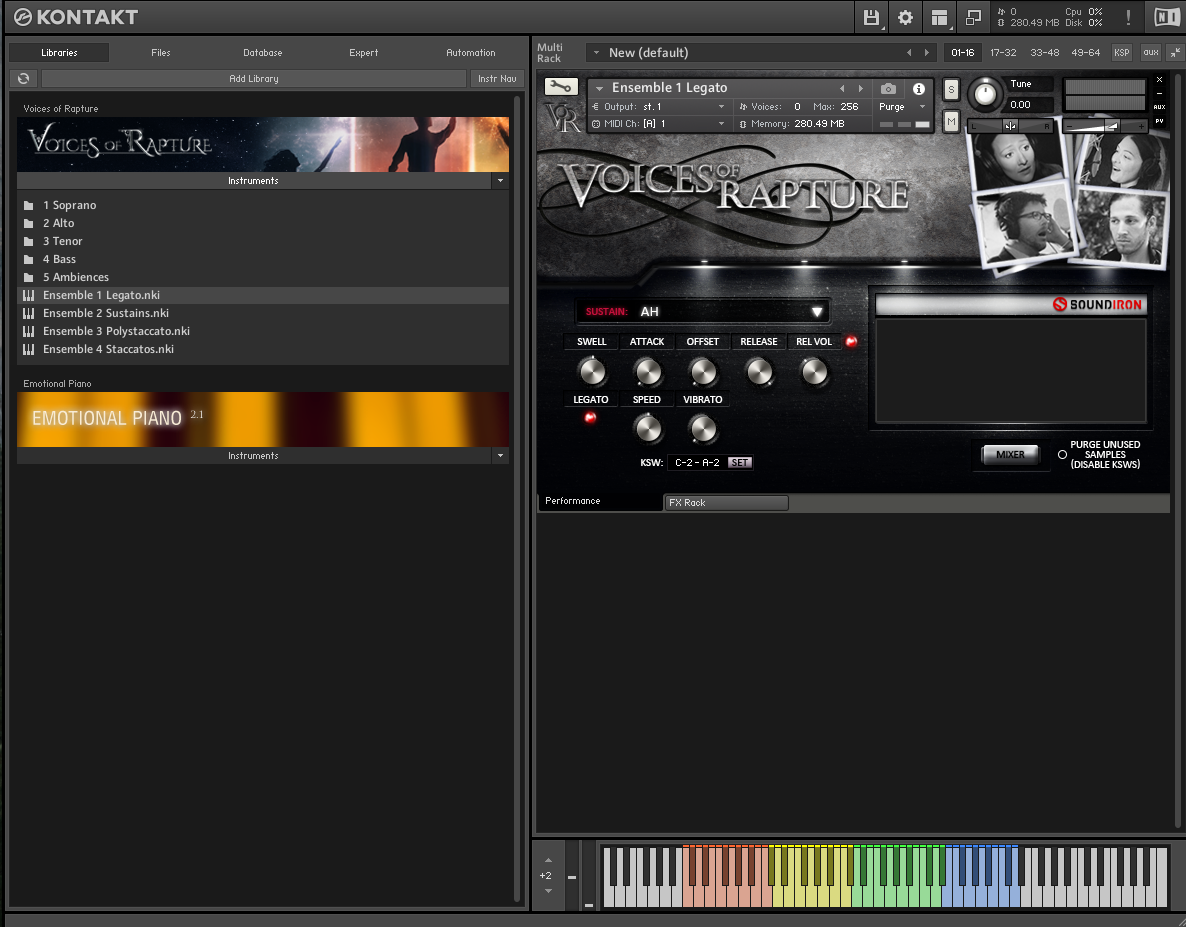Open the 2 Alto folder

pyautogui.click(x=58, y=223)
